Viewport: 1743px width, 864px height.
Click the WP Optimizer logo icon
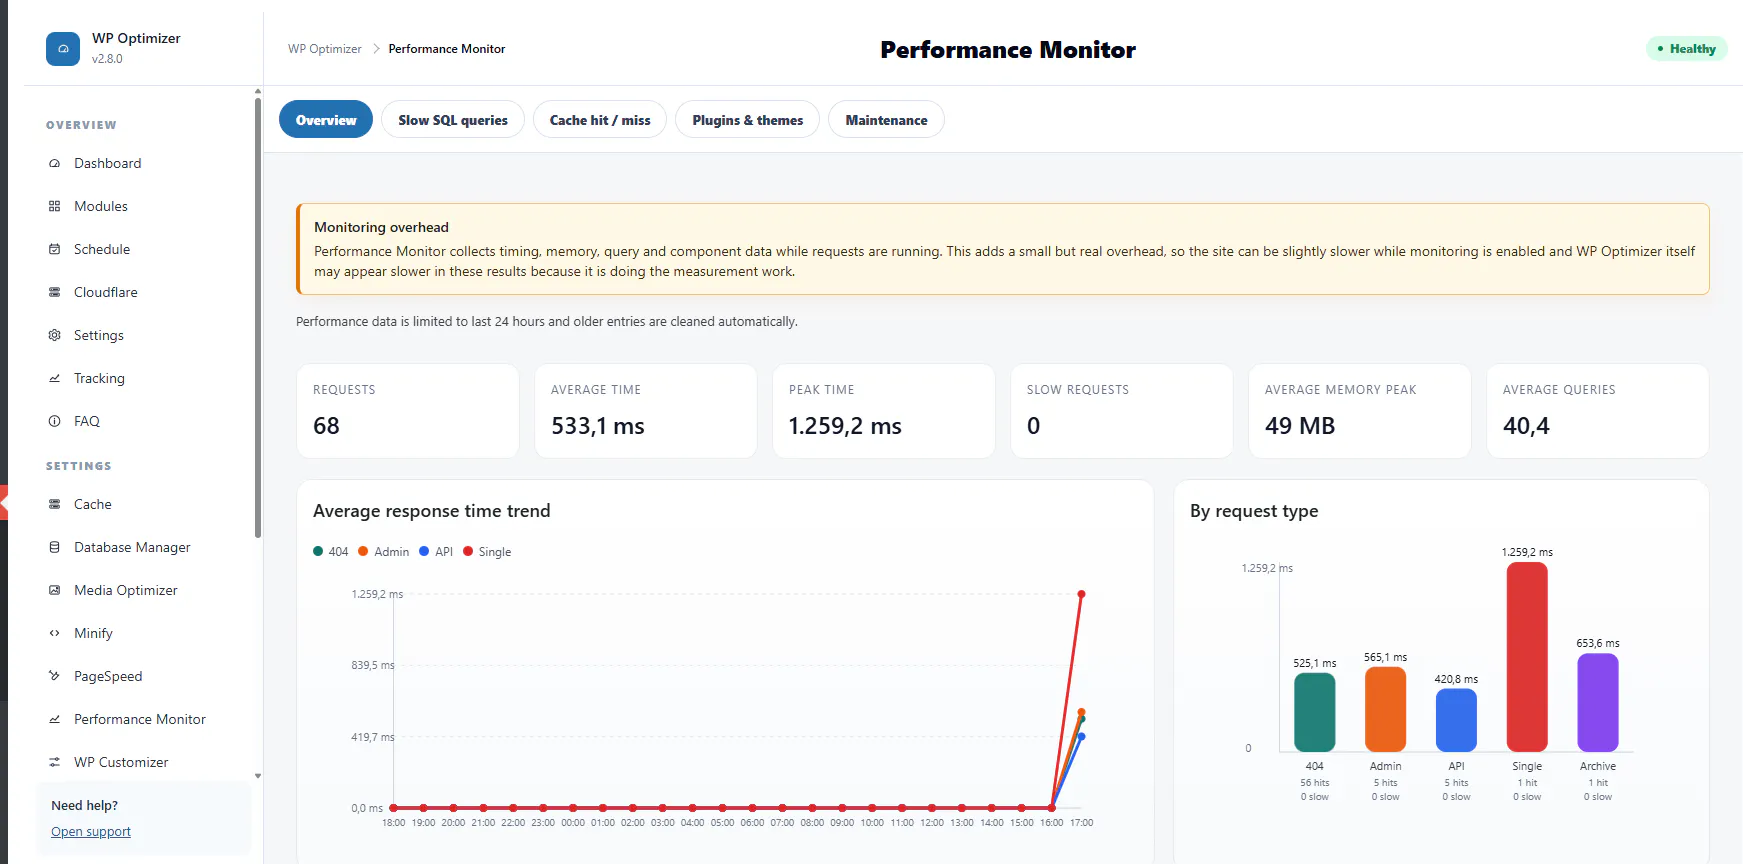63,49
